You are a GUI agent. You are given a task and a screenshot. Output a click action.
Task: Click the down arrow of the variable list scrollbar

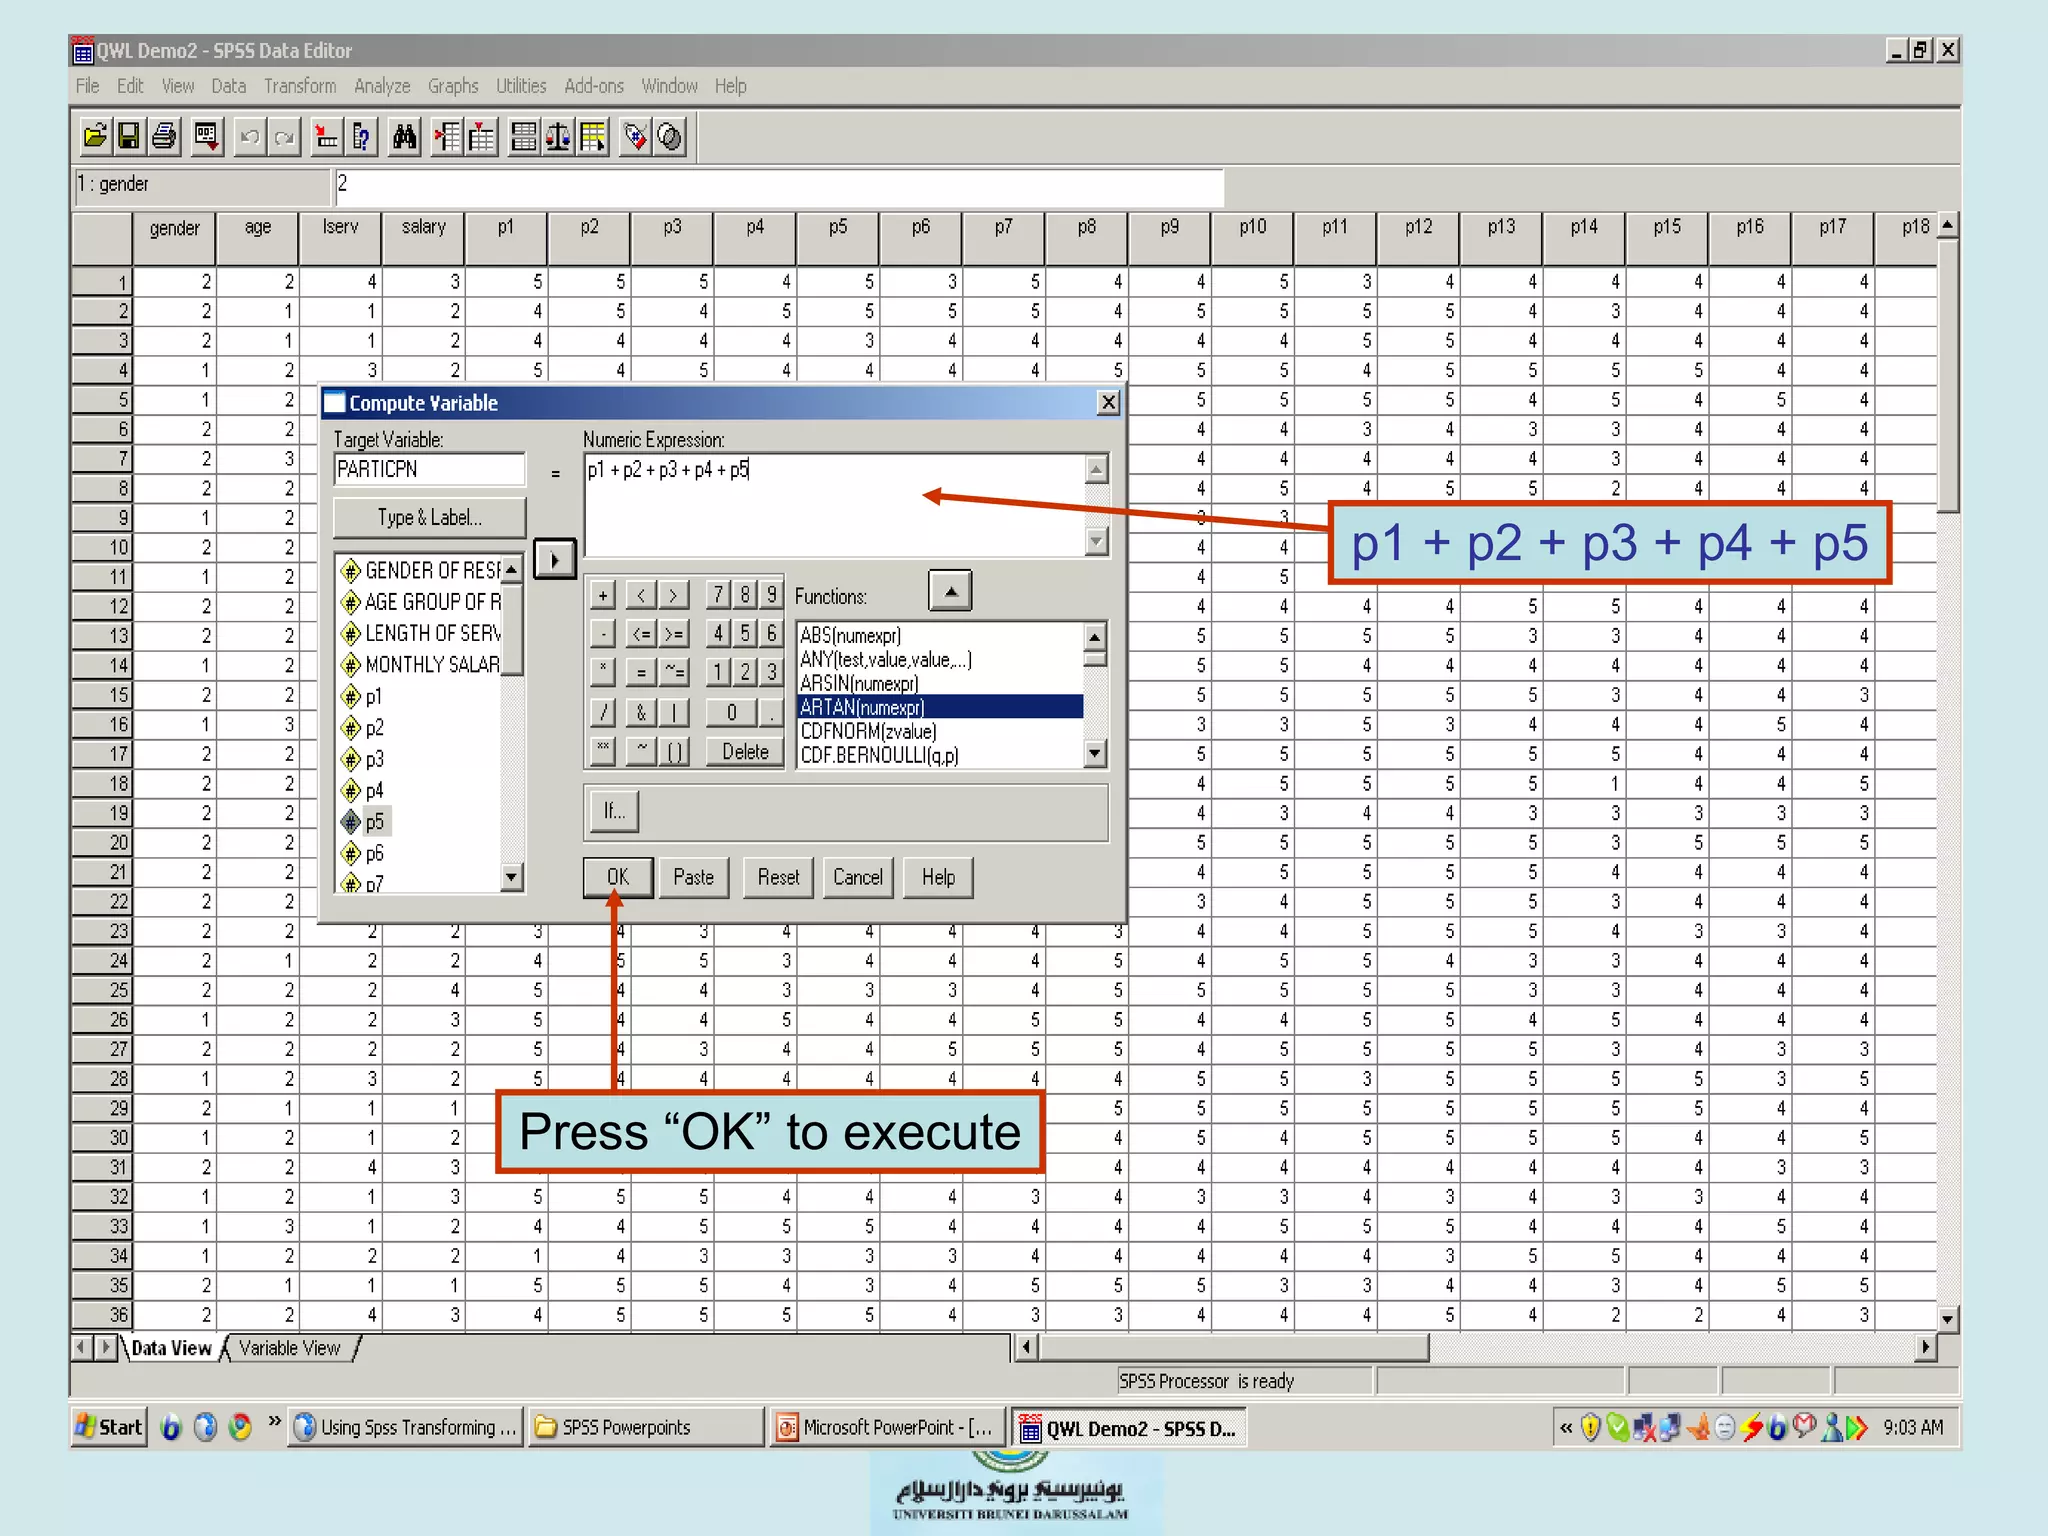[x=512, y=878]
